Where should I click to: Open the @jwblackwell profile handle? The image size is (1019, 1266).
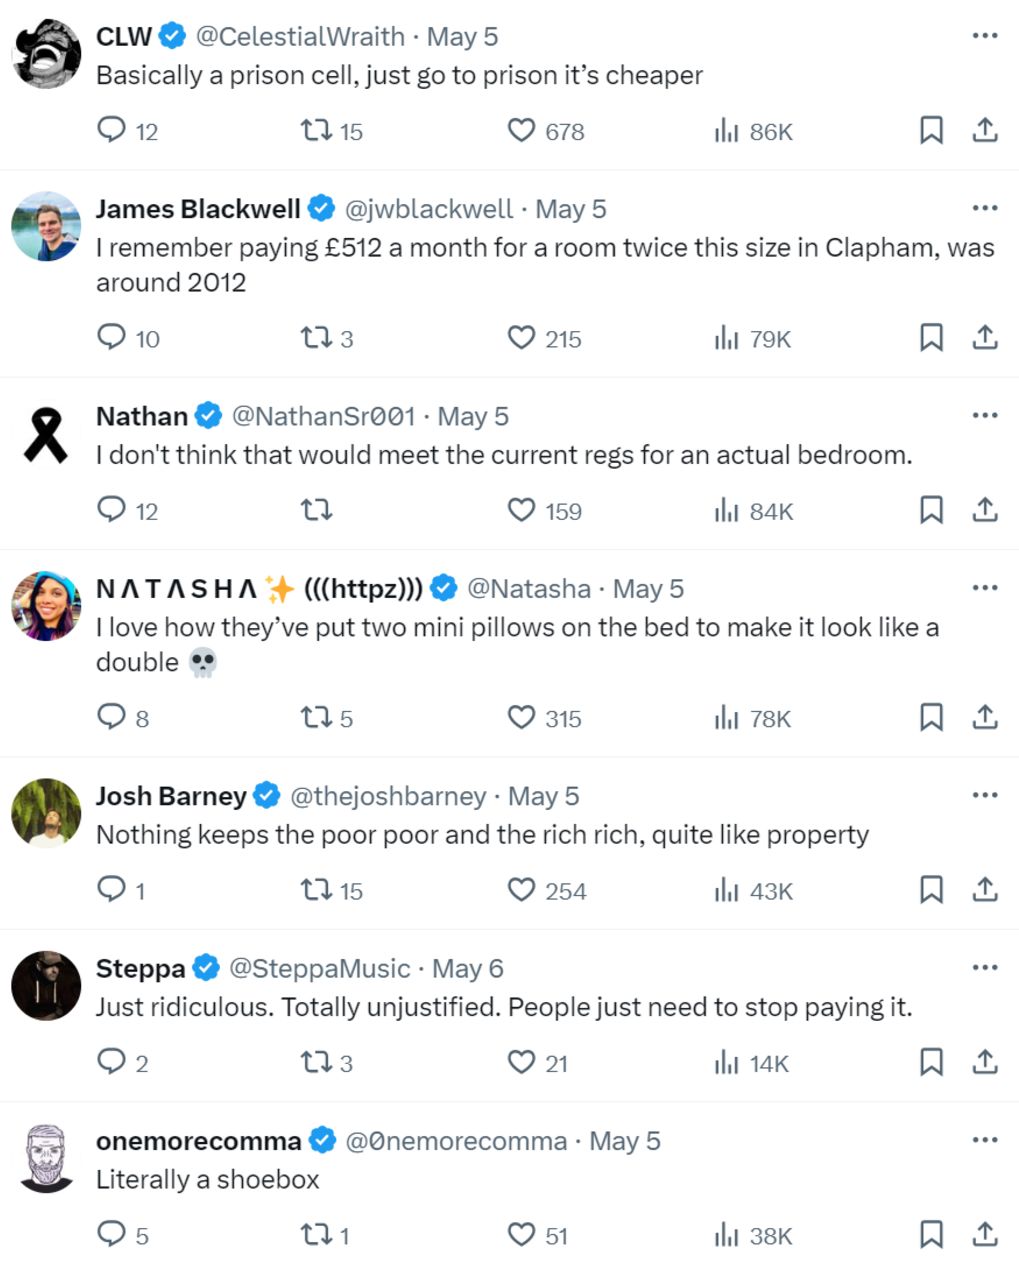click(x=429, y=209)
